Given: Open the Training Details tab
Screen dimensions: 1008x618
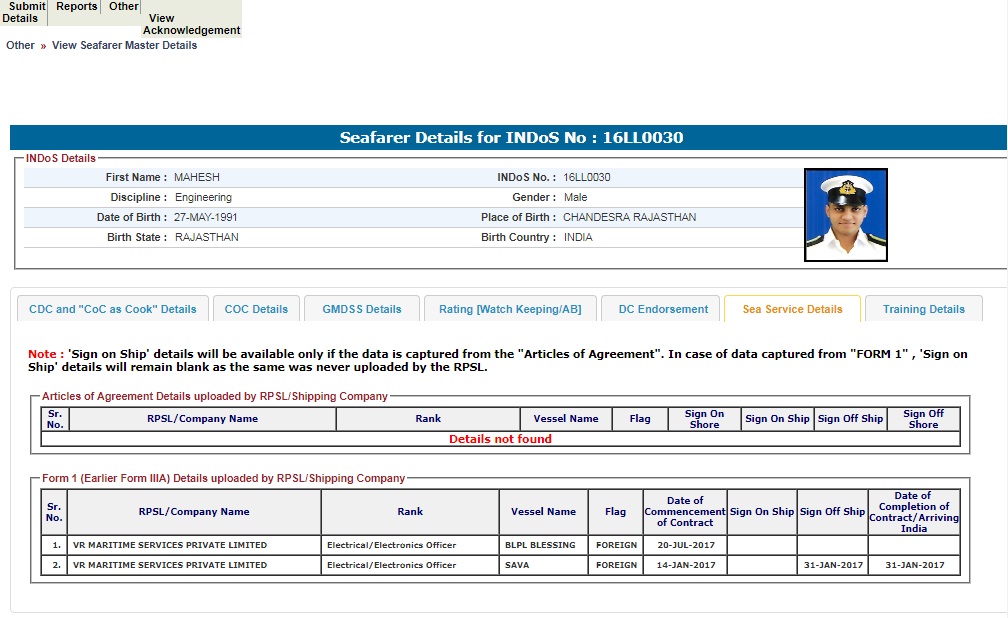Looking at the screenshot, I should tap(923, 309).
